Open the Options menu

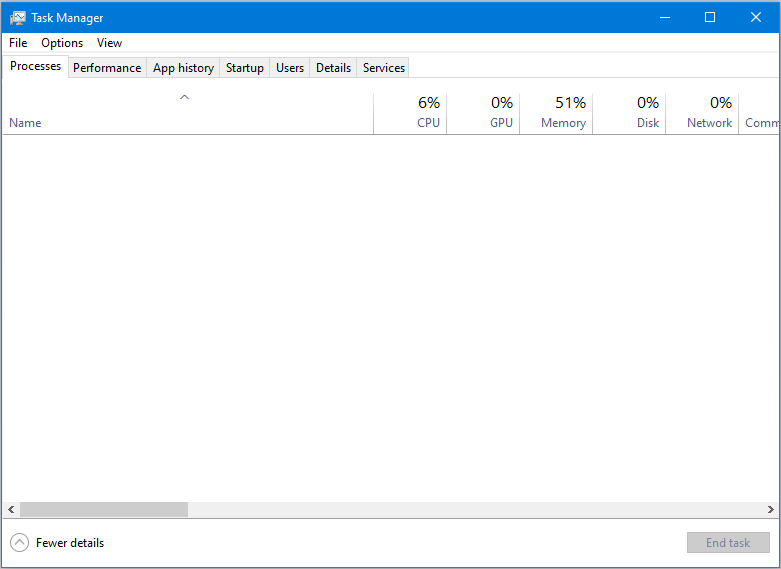62,43
